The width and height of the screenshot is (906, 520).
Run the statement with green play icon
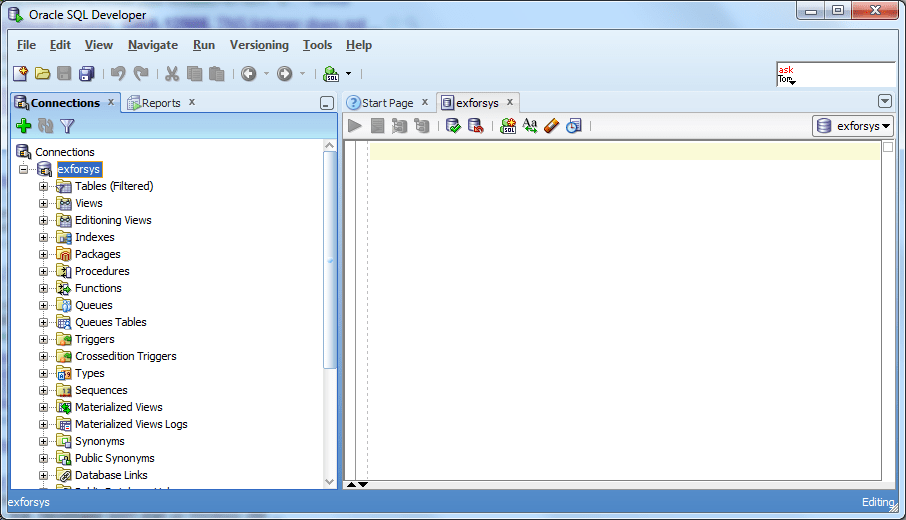click(355, 125)
